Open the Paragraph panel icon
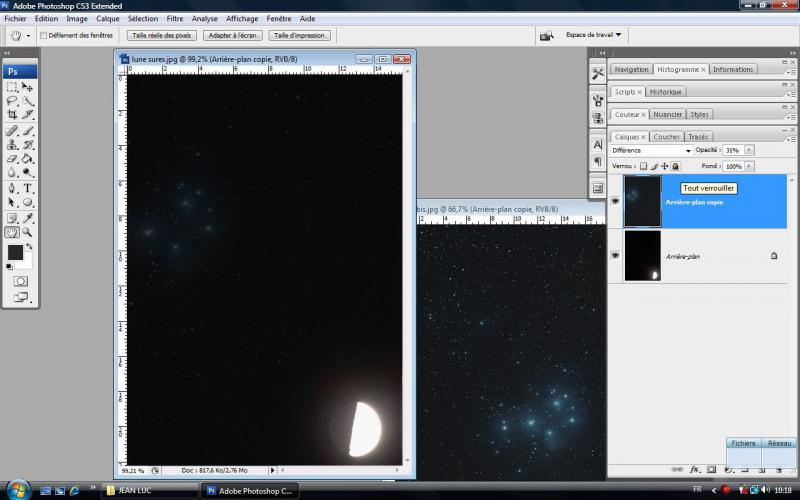Screen dimensions: 800x500 (x=597, y=162)
